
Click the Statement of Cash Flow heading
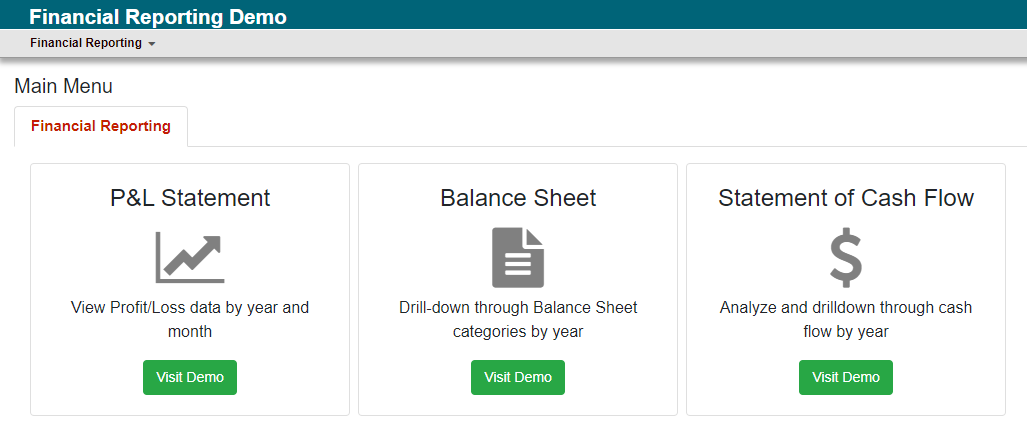pyautogui.click(x=846, y=198)
